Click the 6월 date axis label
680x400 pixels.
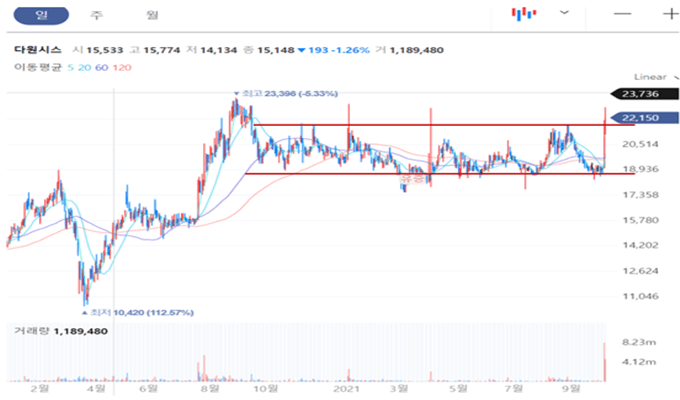148,388
